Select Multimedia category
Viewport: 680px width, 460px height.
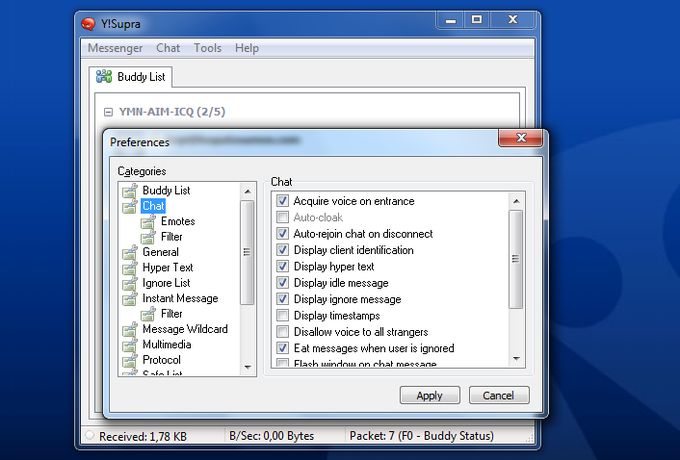167,344
